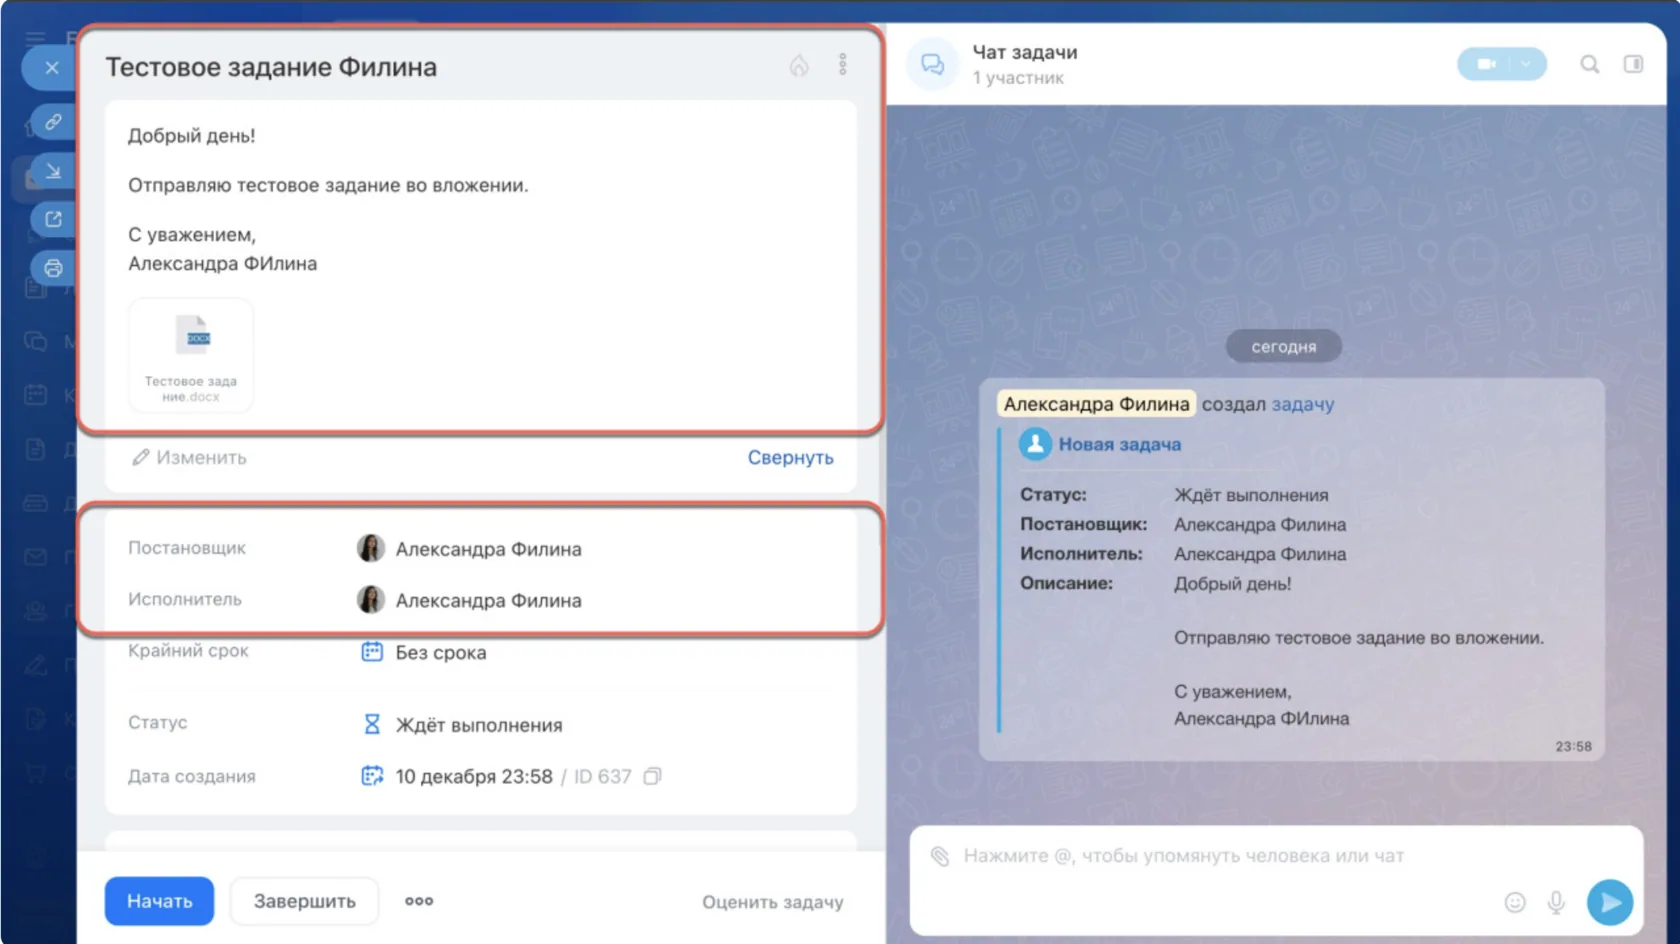Screen dimensions: 1680x944
Task: Click the task chat bubble icon
Action: click(932, 64)
